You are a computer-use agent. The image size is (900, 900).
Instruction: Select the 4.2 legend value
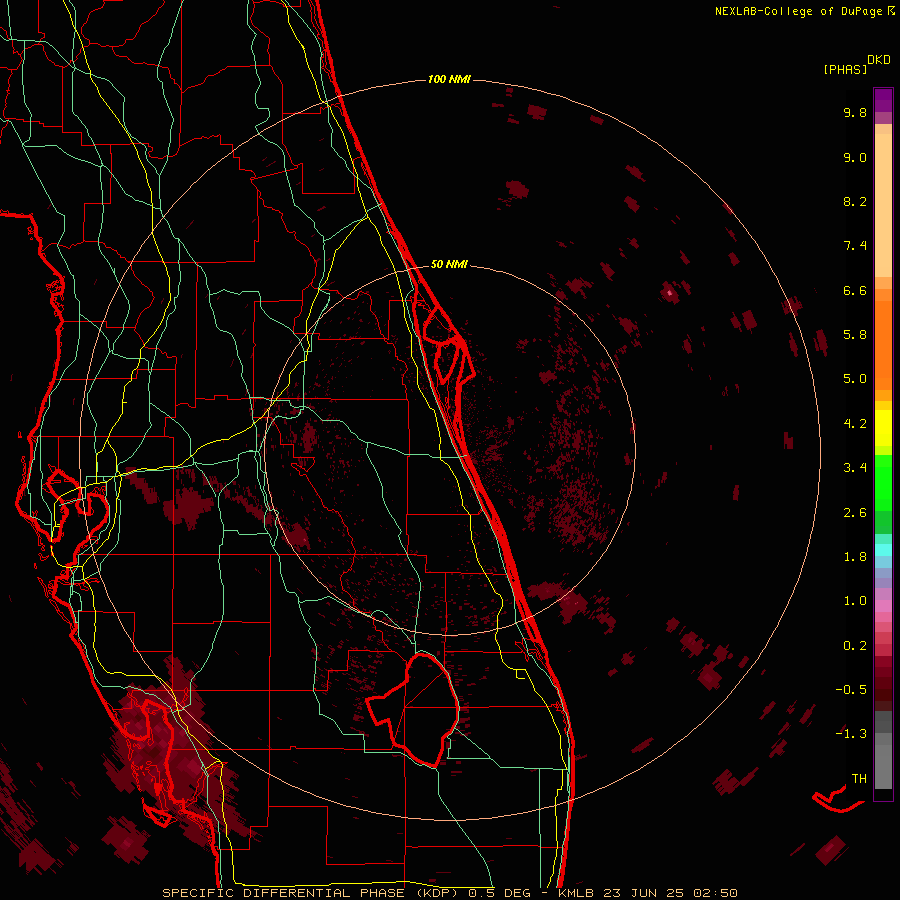pyautogui.click(x=855, y=424)
